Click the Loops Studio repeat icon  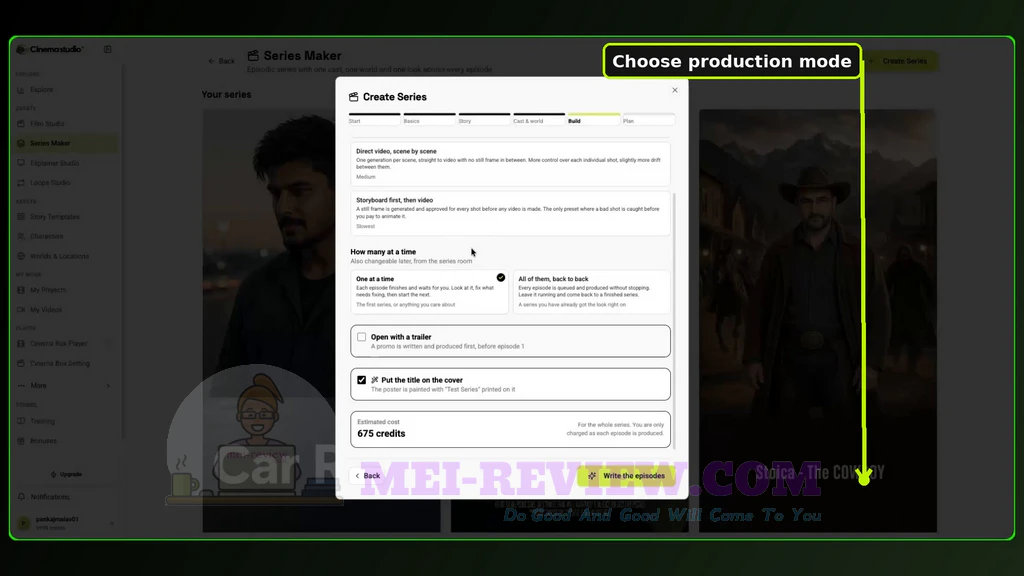coord(21,183)
